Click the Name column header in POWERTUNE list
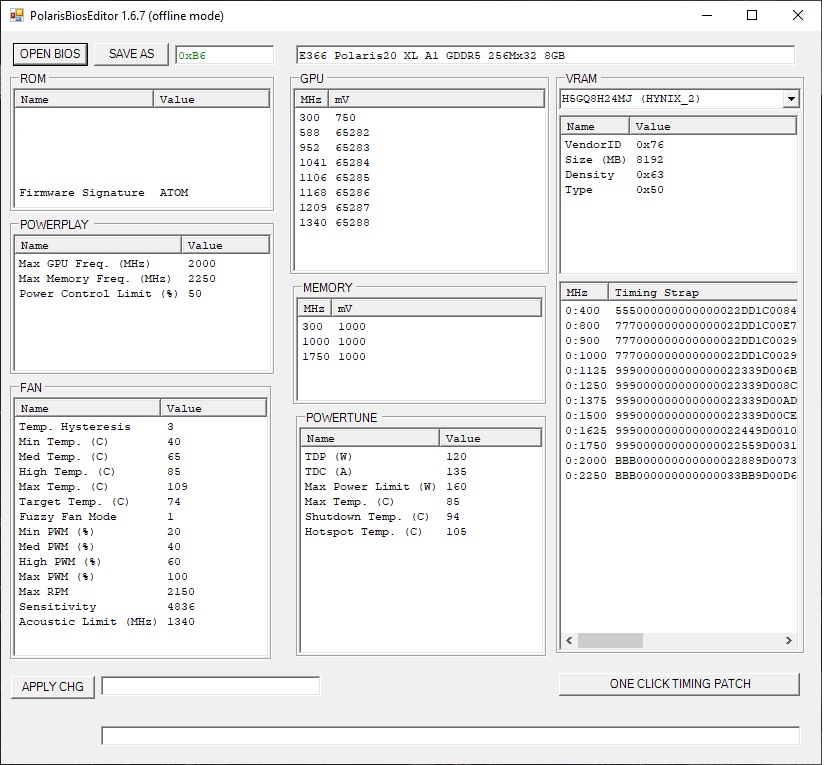 [370, 438]
